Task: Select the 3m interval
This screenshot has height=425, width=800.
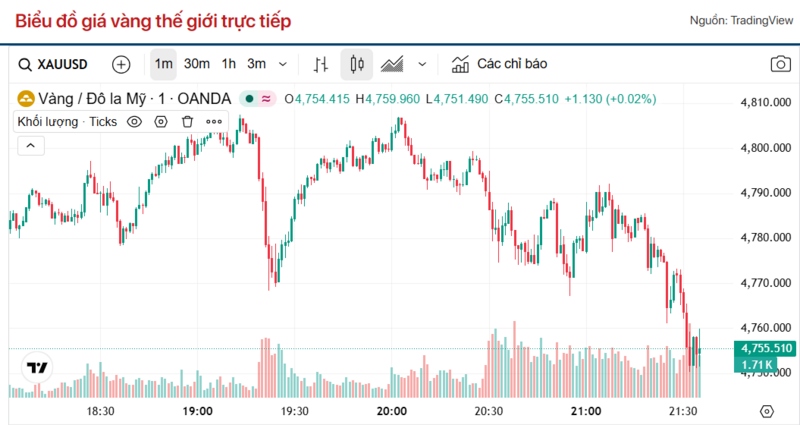Action: 257,64
